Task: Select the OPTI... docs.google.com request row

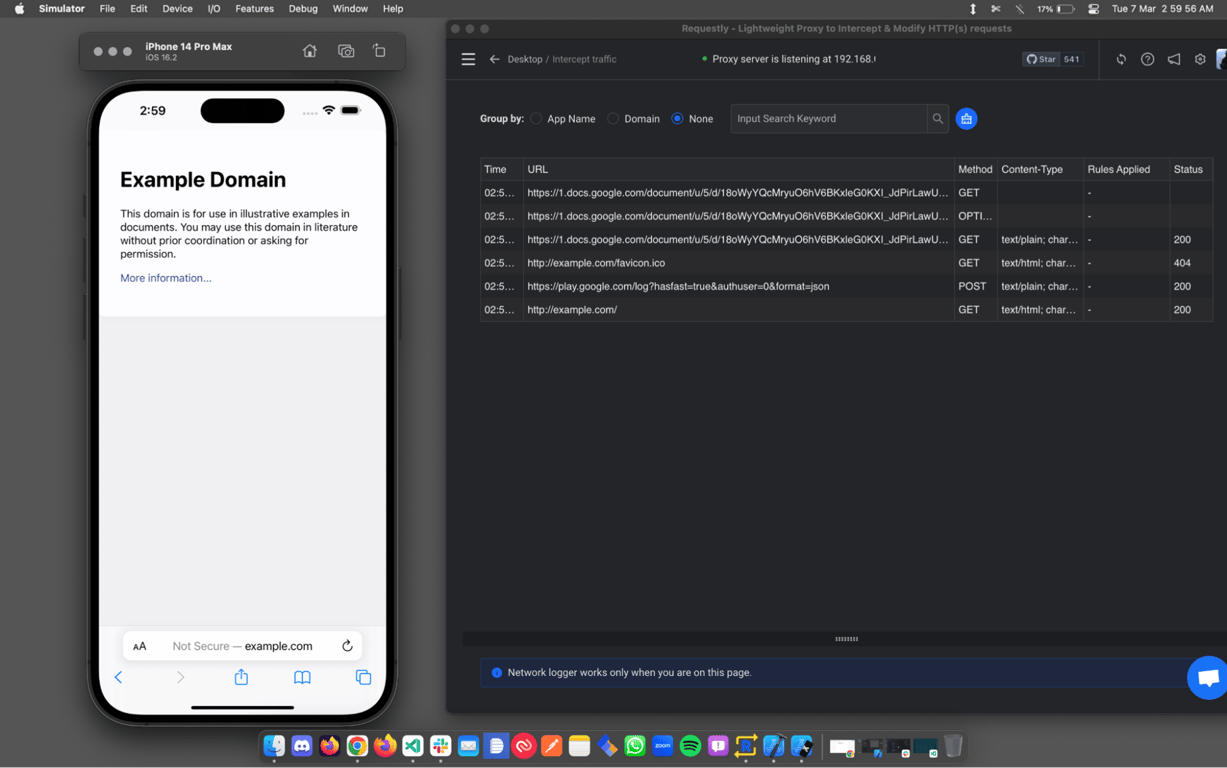Action: tap(846, 216)
